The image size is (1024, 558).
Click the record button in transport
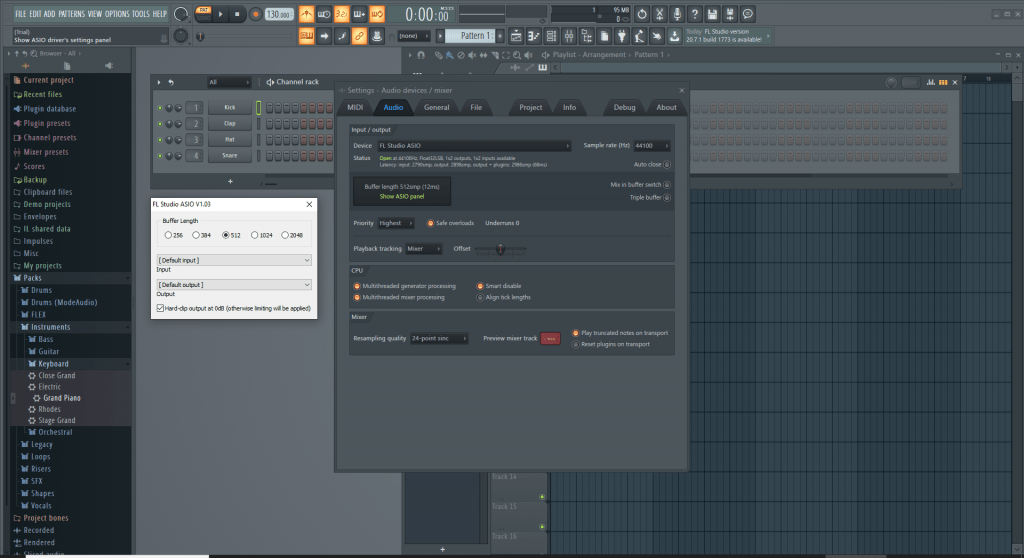point(255,14)
